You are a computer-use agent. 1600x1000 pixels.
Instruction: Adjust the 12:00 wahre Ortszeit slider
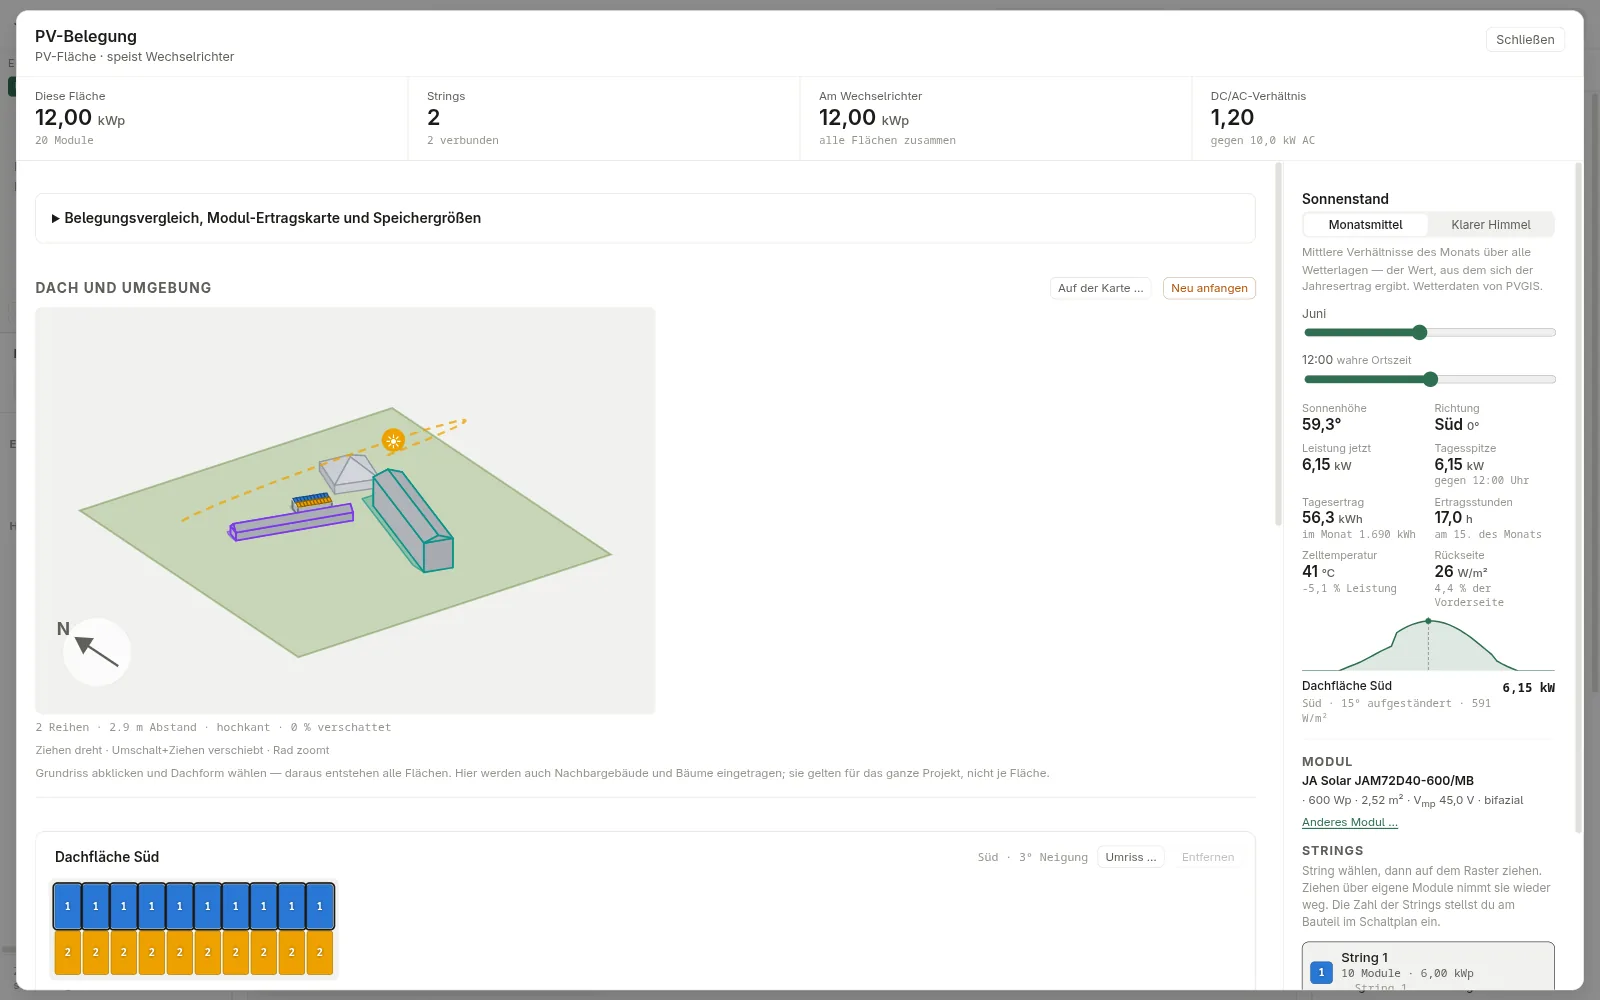click(x=1430, y=379)
